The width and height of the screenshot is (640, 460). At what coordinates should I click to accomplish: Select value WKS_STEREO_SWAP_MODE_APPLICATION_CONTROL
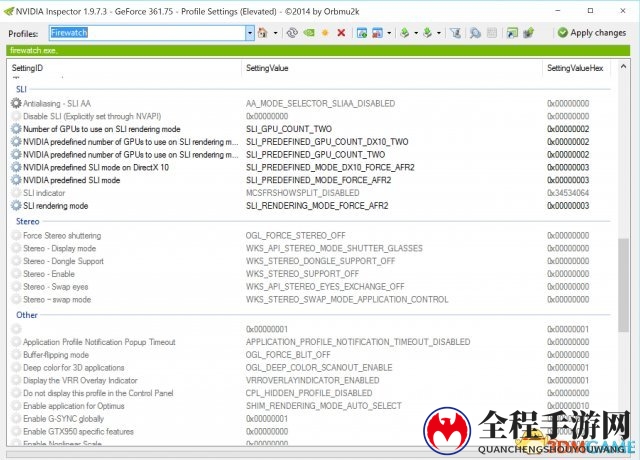coord(347,300)
